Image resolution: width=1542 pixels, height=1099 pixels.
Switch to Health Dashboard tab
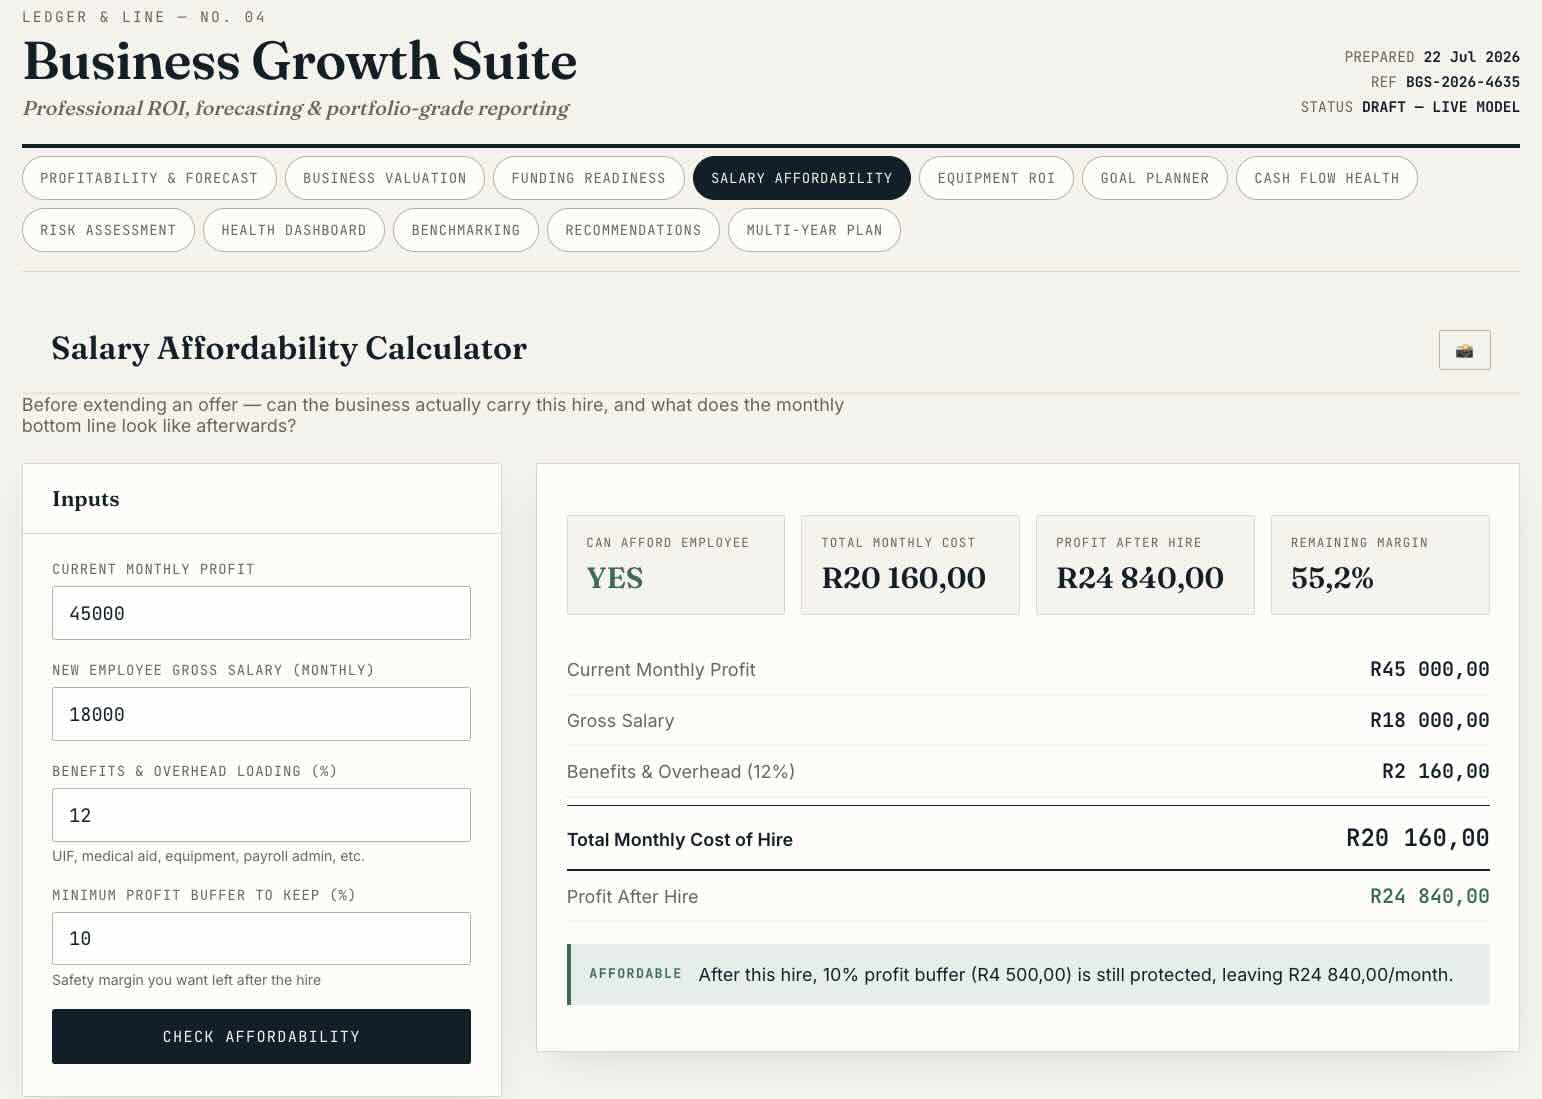coord(294,230)
